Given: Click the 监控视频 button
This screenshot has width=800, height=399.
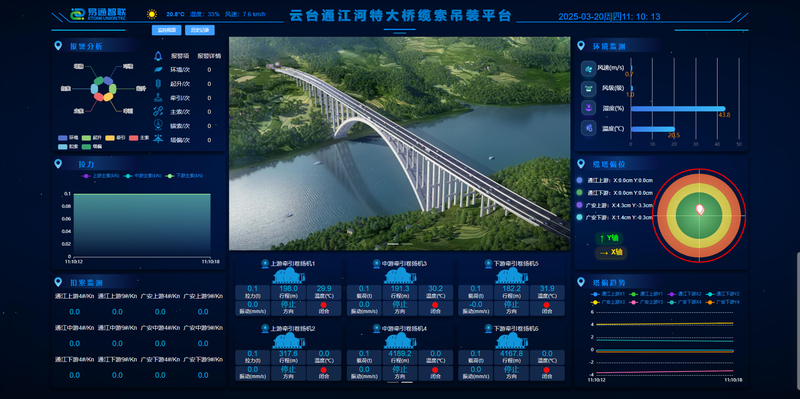Looking at the screenshot, I should [166, 30].
